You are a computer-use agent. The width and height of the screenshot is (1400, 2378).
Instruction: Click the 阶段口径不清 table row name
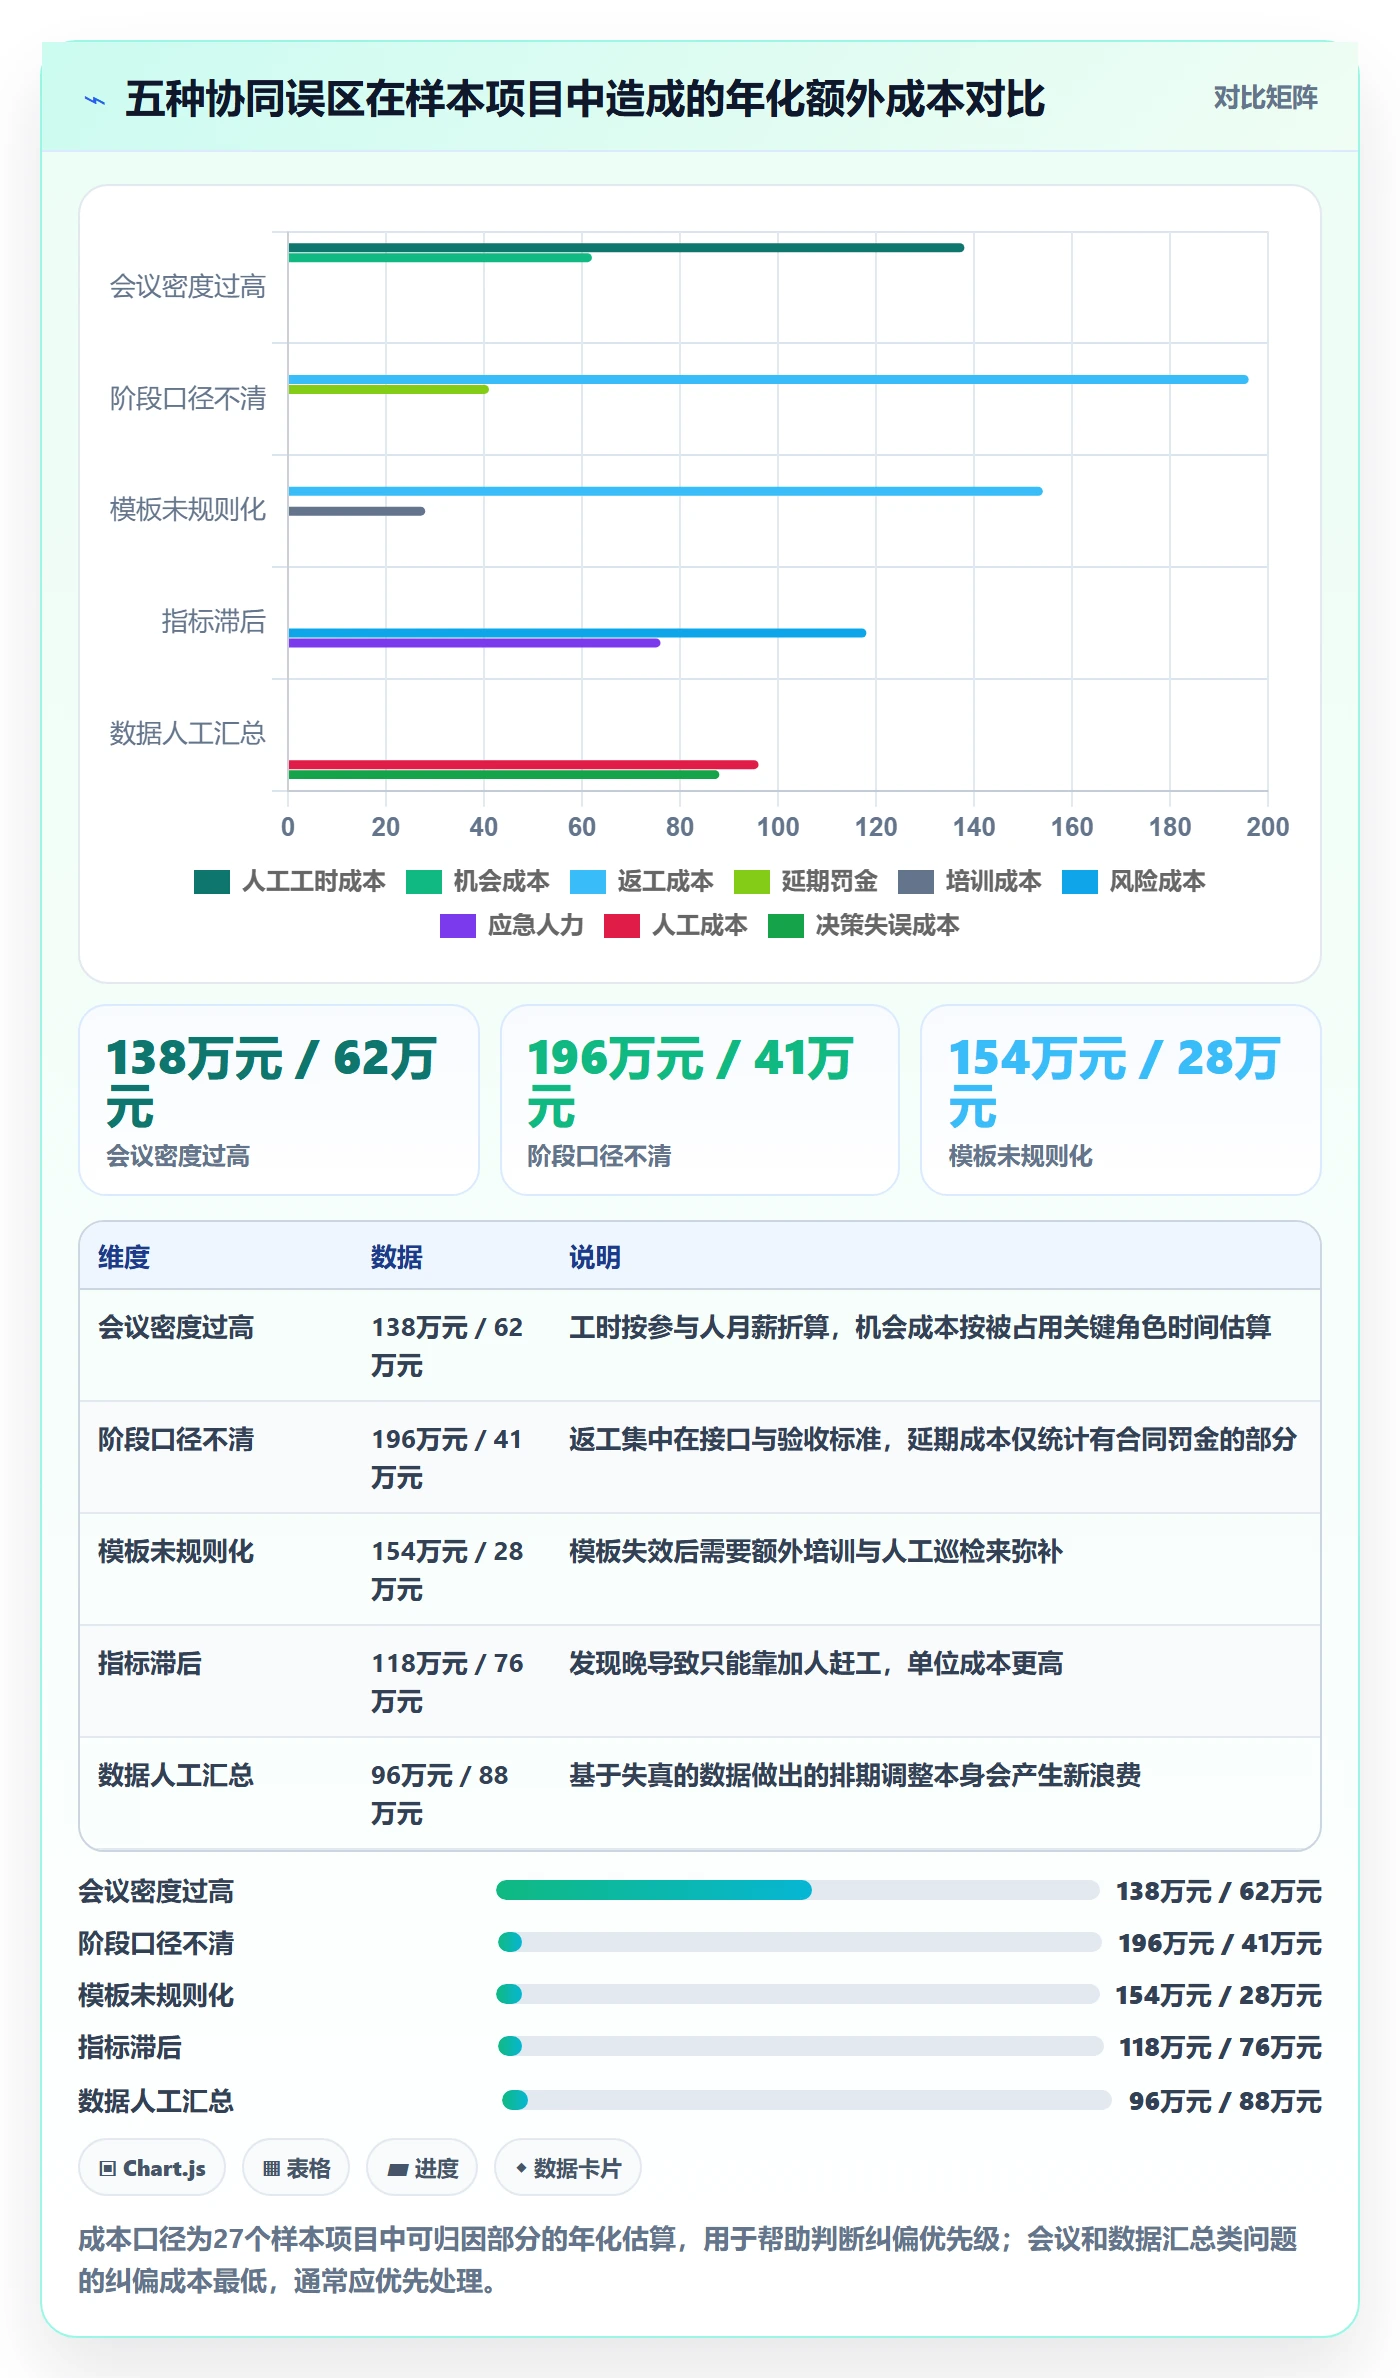[x=176, y=1439]
